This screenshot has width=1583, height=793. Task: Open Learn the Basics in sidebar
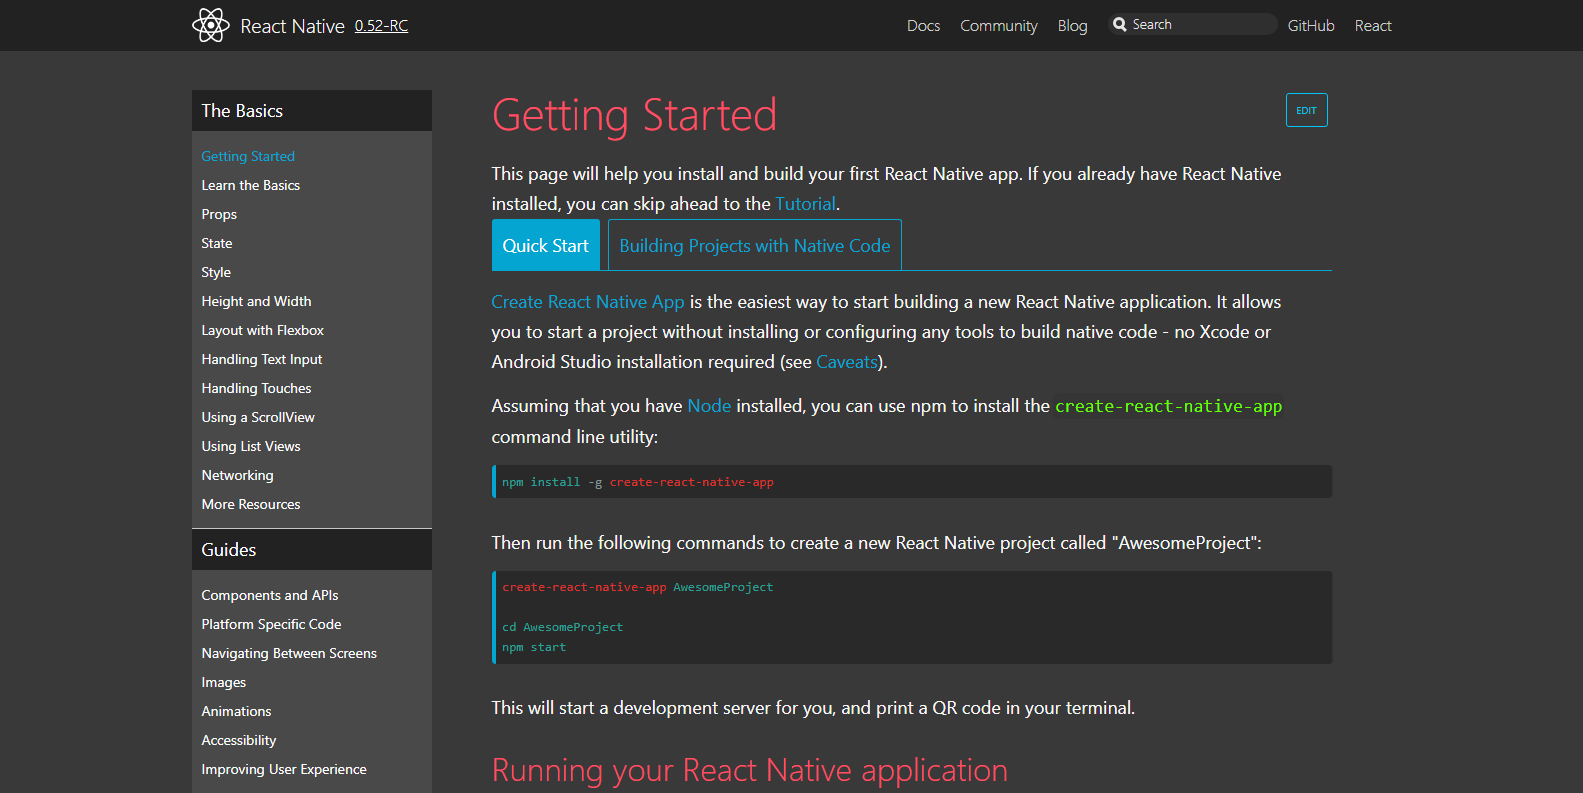tap(251, 185)
